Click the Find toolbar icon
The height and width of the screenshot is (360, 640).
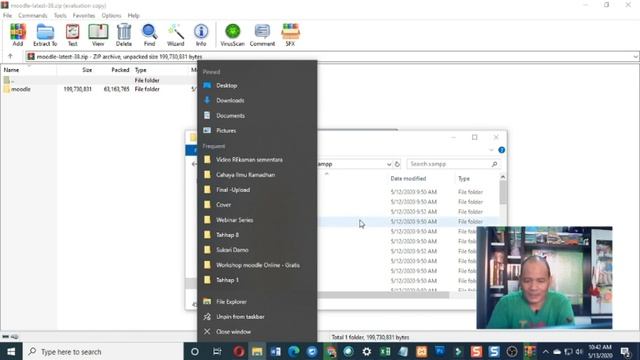(x=149, y=35)
